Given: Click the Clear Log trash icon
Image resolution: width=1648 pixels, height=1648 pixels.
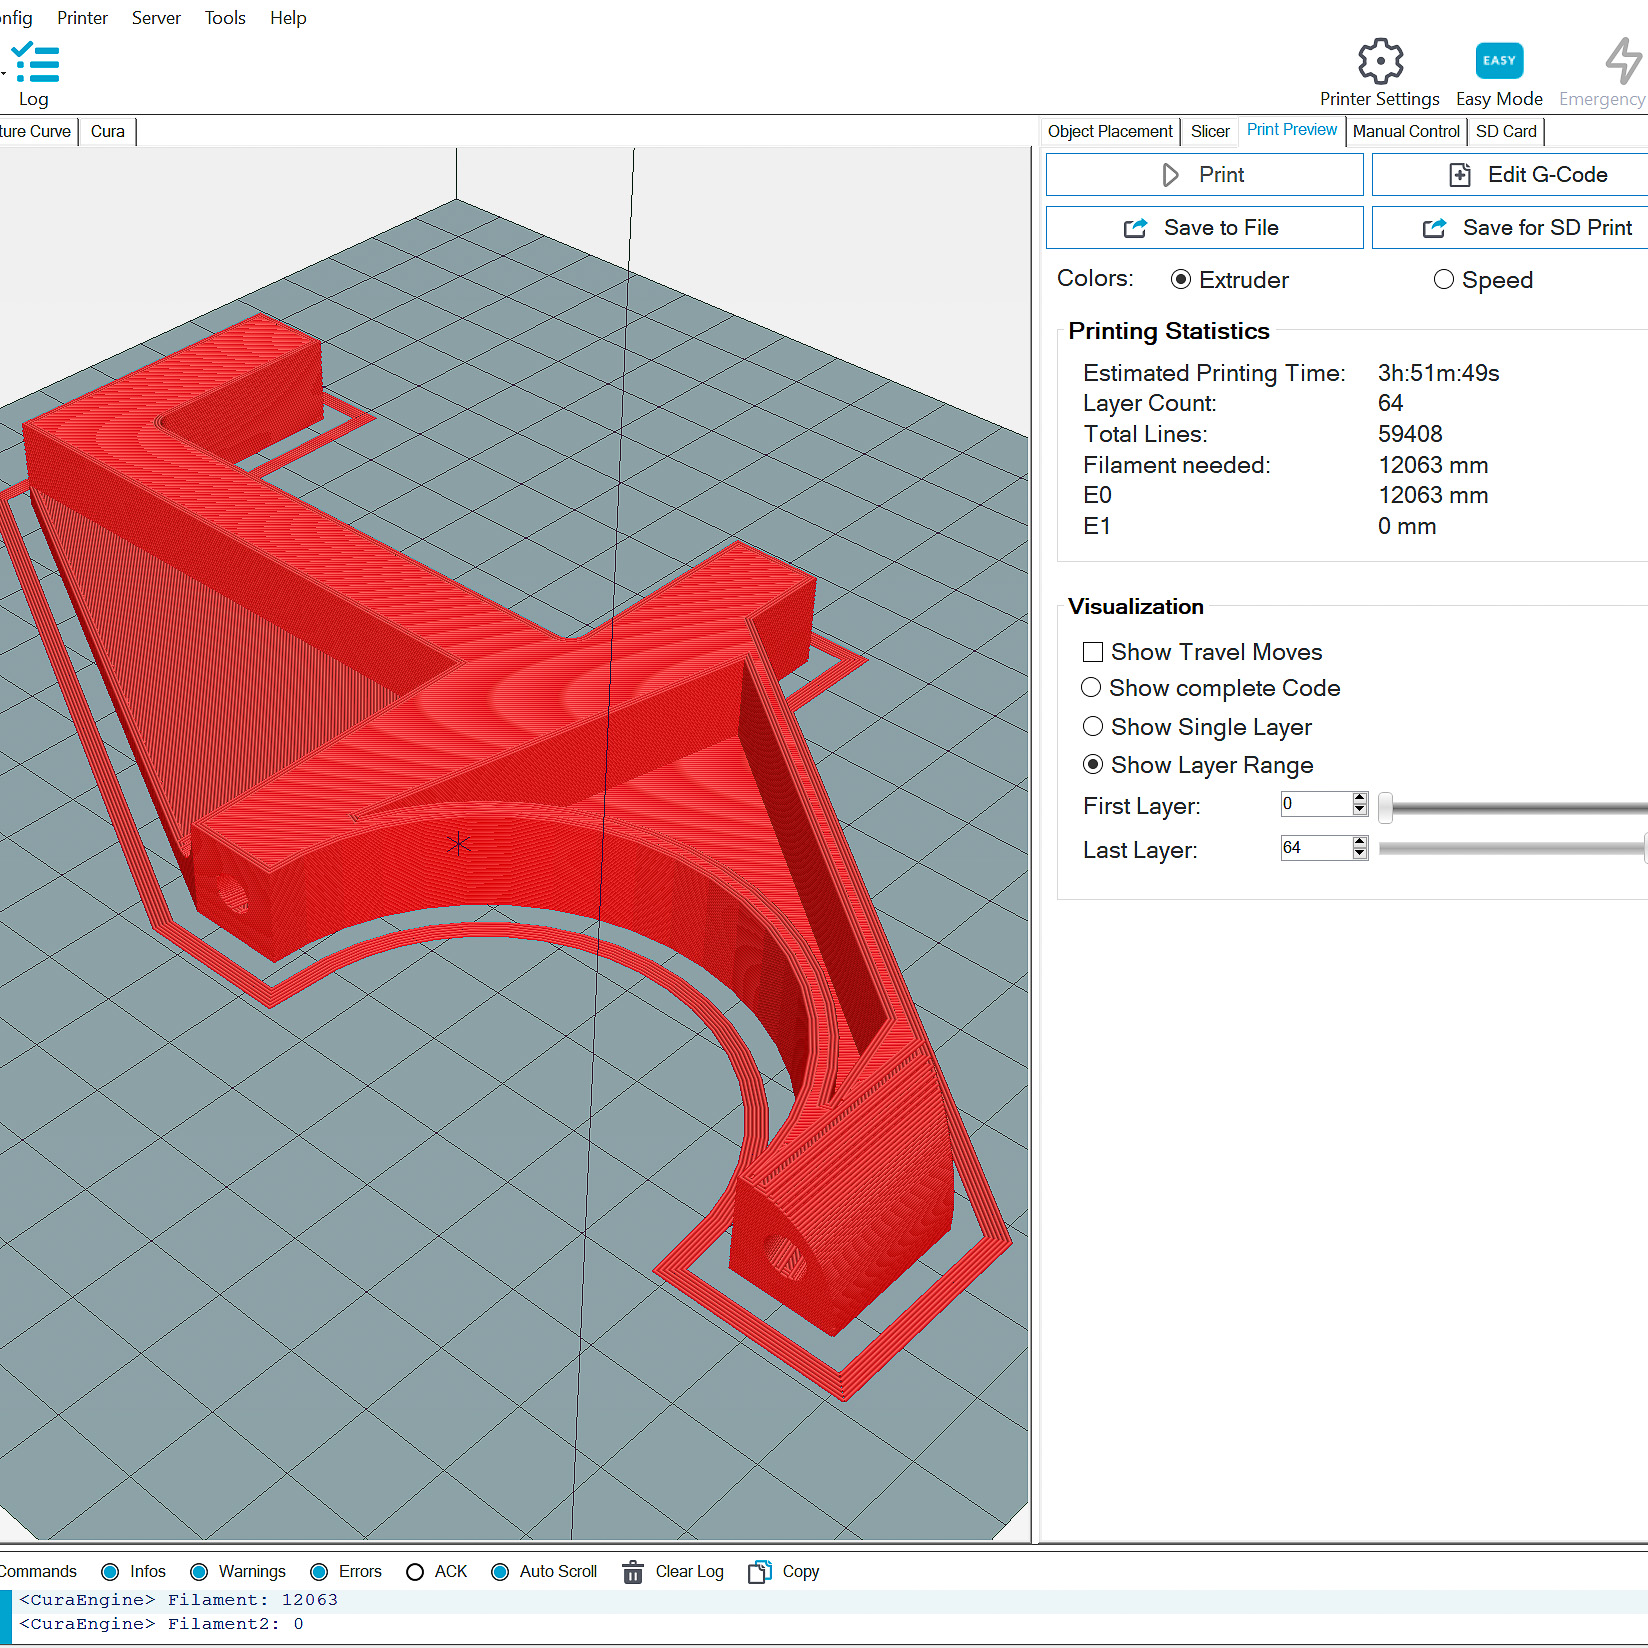Looking at the screenshot, I should click(x=633, y=1572).
